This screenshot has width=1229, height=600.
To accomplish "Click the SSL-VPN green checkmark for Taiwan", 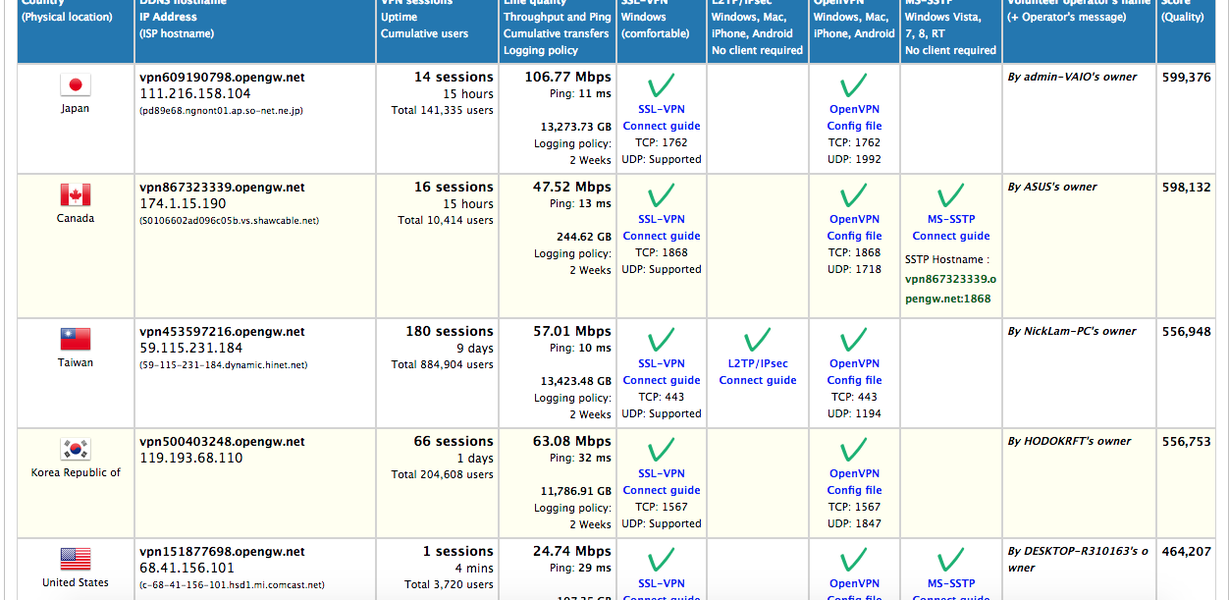I will [x=661, y=339].
